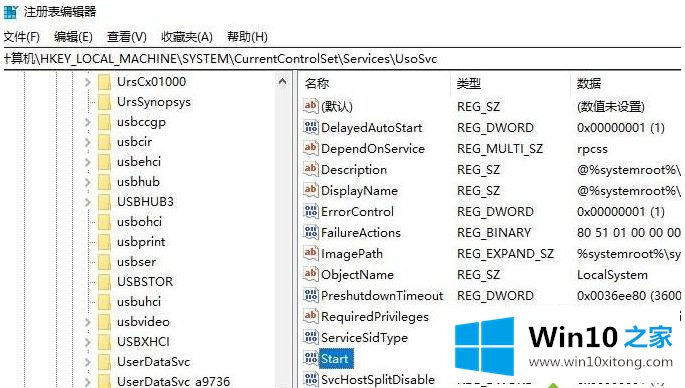
Task: Select the USBSTOR folder icon
Action: 104,282
